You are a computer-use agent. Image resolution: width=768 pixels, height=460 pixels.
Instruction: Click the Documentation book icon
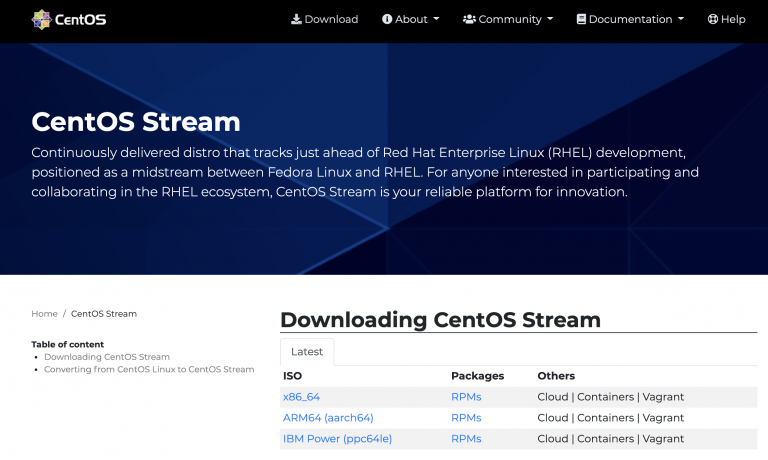(x=581, y=19)
